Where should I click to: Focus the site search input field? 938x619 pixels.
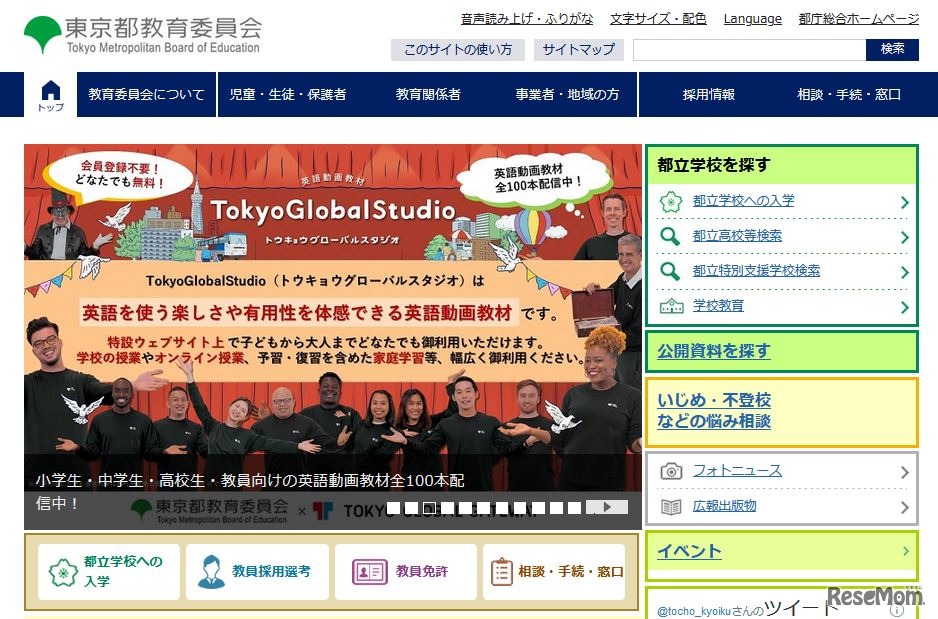[749, 50]
